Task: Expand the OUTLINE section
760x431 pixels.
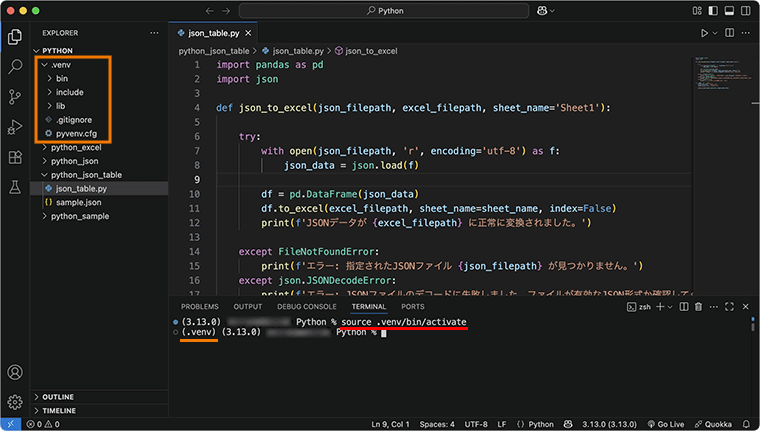Action: (x=99, y=397)
